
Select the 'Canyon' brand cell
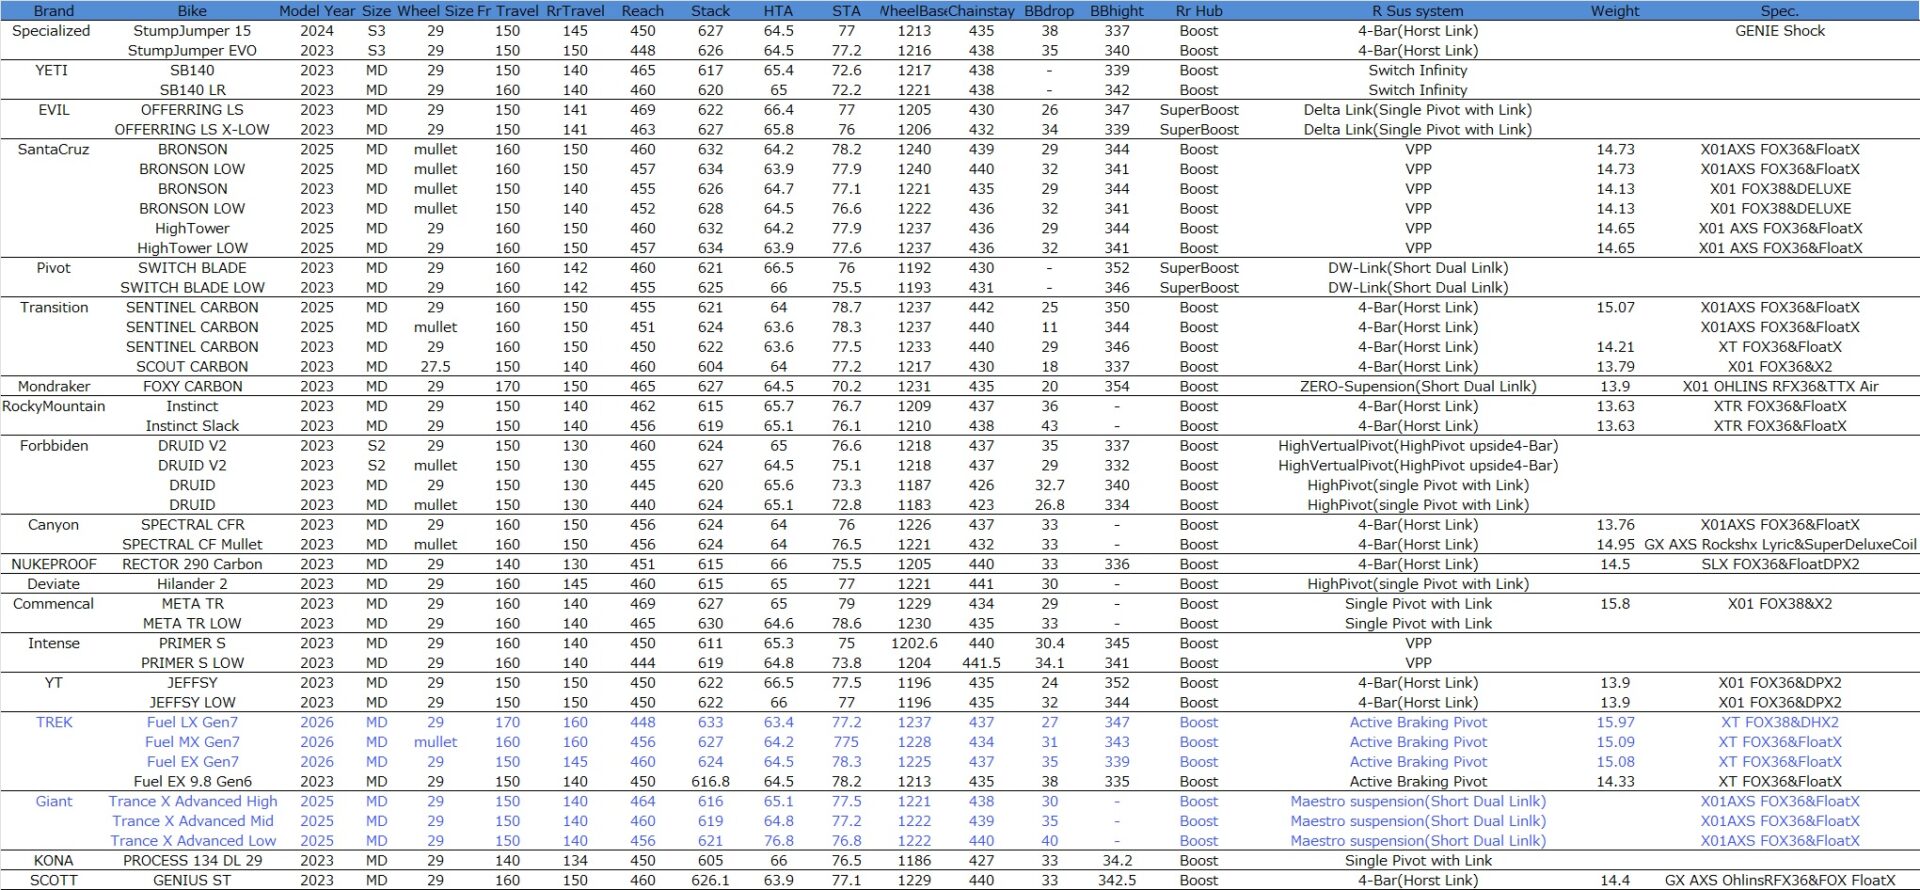tap(54, 525)
